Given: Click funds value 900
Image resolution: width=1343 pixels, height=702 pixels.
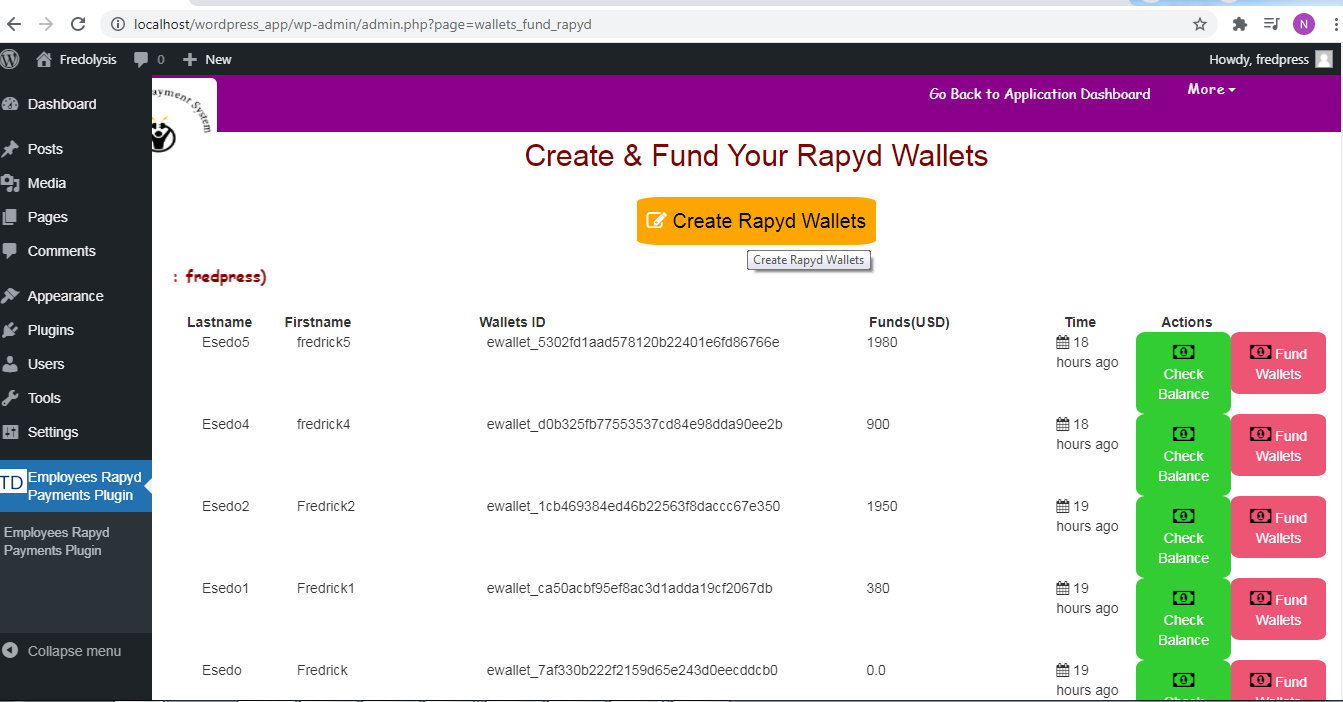Looking at the screenshot, I should [878, 424].
